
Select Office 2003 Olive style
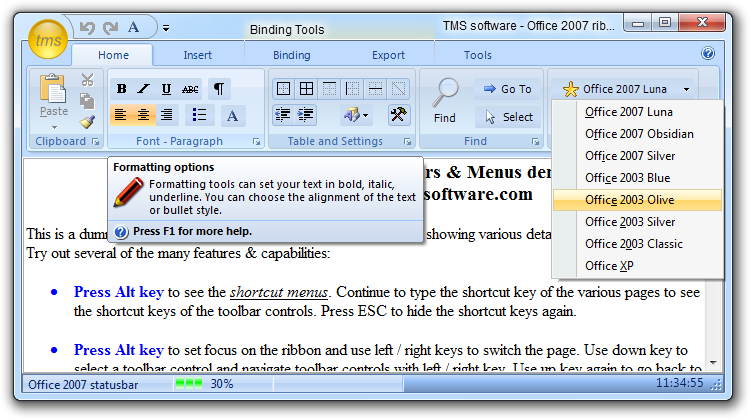click(637, 200)
